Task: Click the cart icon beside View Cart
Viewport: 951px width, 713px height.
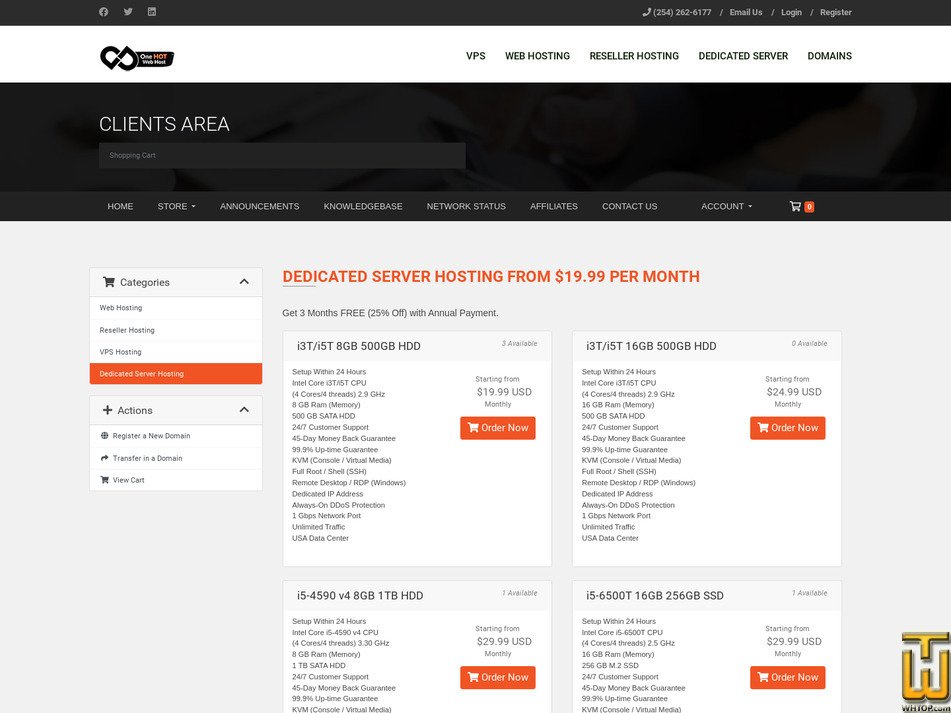Action: pyautogui.click(x=104, y=480)
